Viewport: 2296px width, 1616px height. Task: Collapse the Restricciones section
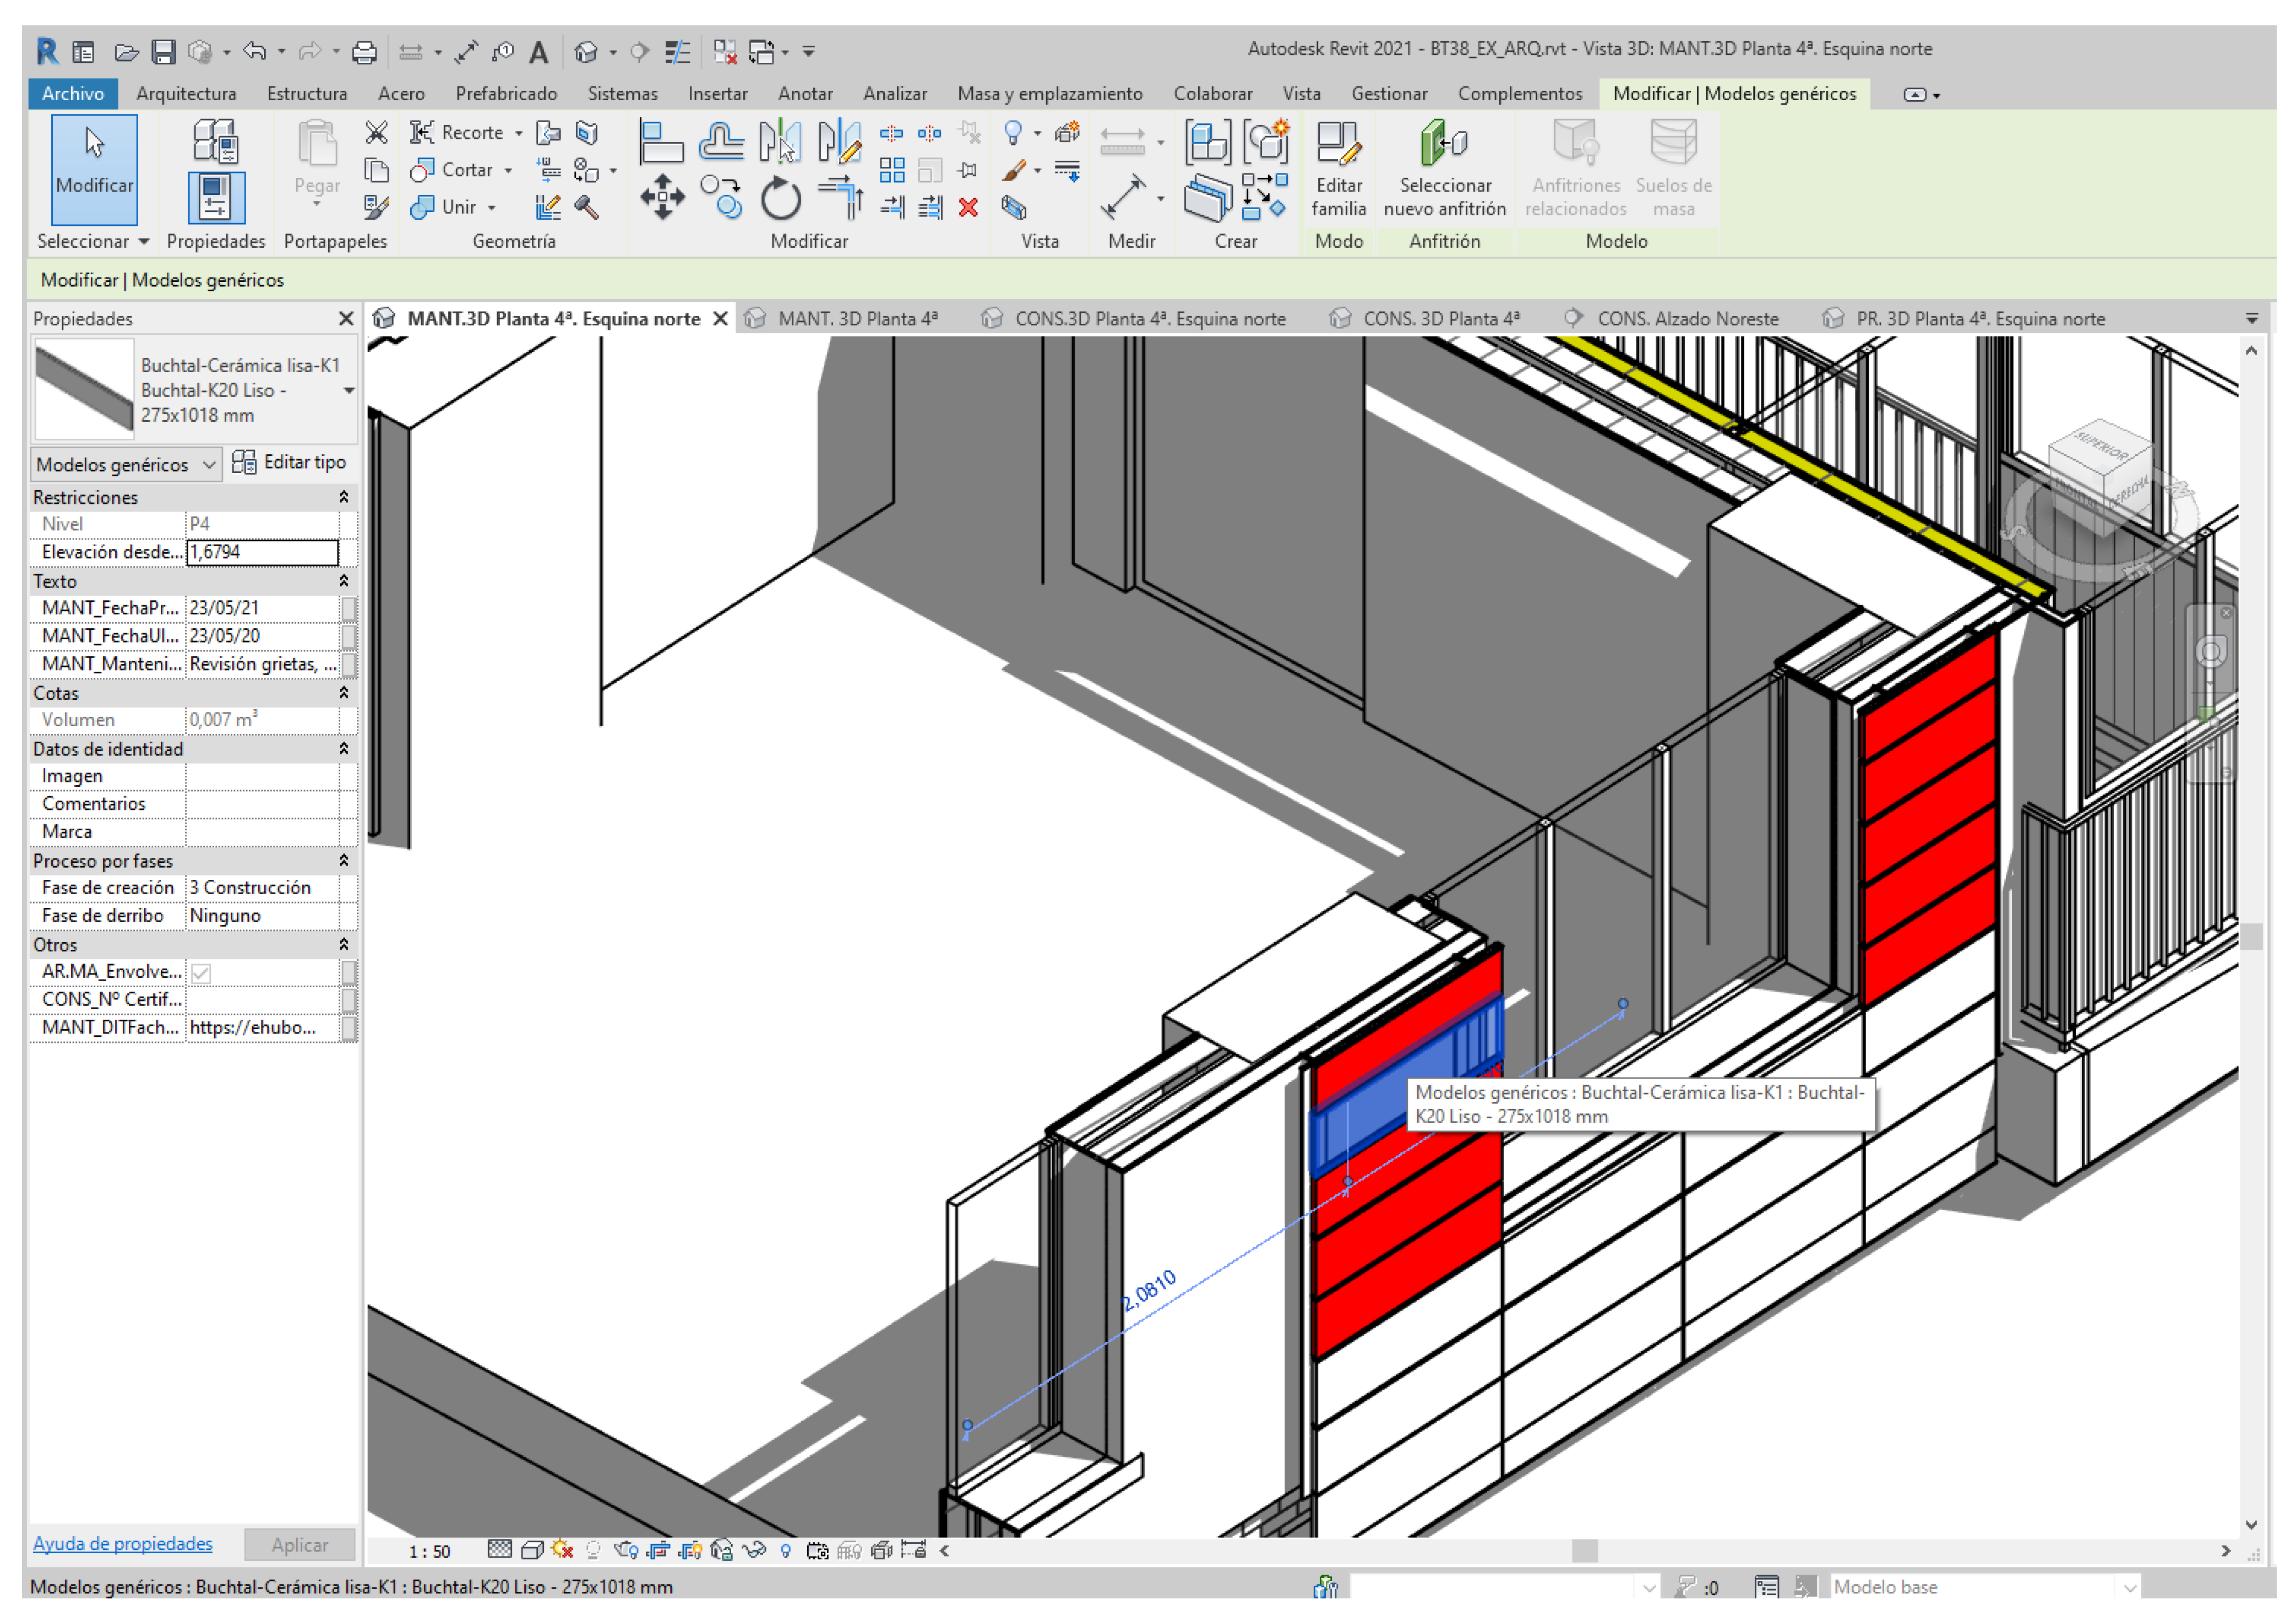pyautogui.click(x=343, y=497)
